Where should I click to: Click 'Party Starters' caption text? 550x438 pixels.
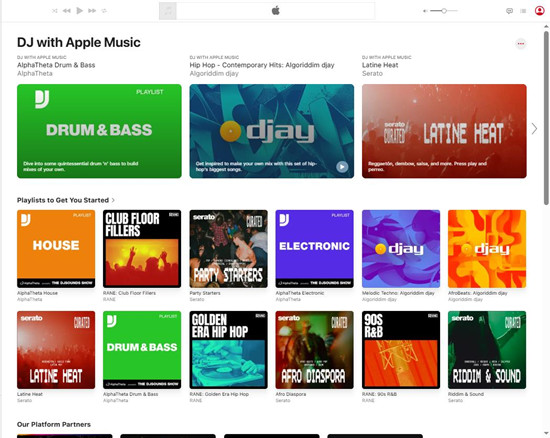tap(205, 293)
